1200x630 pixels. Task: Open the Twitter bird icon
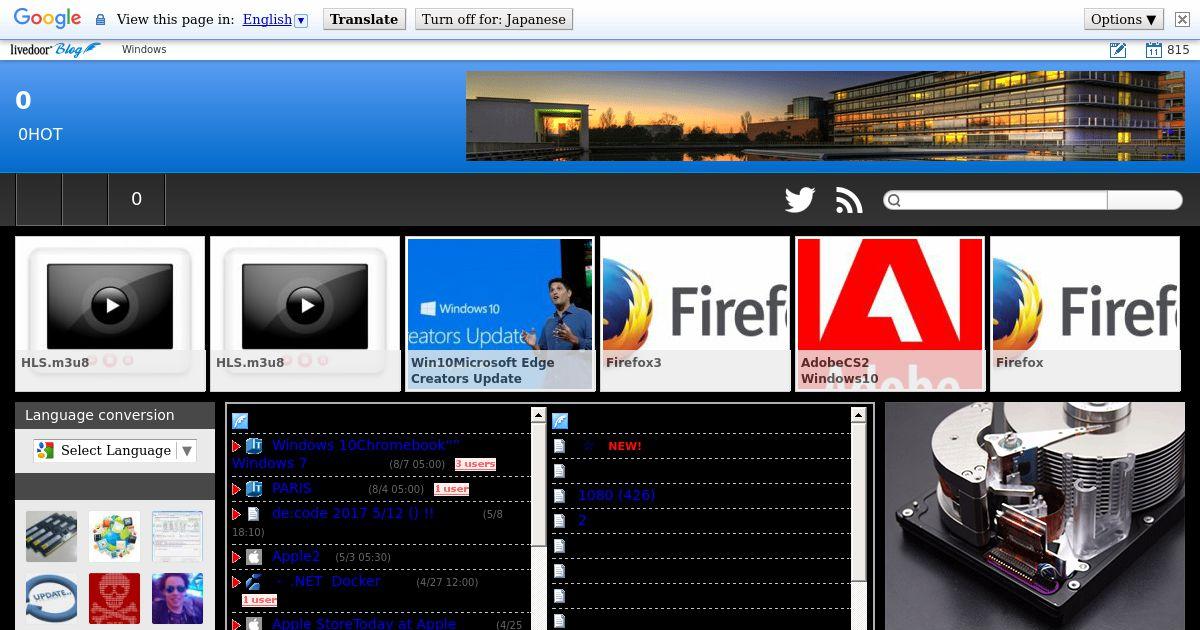pyautogui.click(x=800, y=200)
